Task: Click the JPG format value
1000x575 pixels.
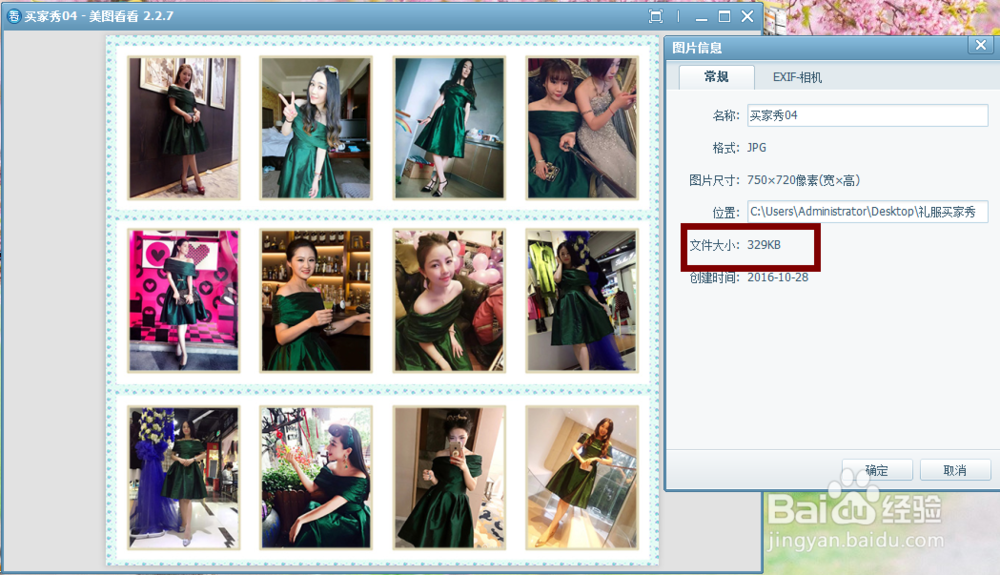Action: (756, 148)
